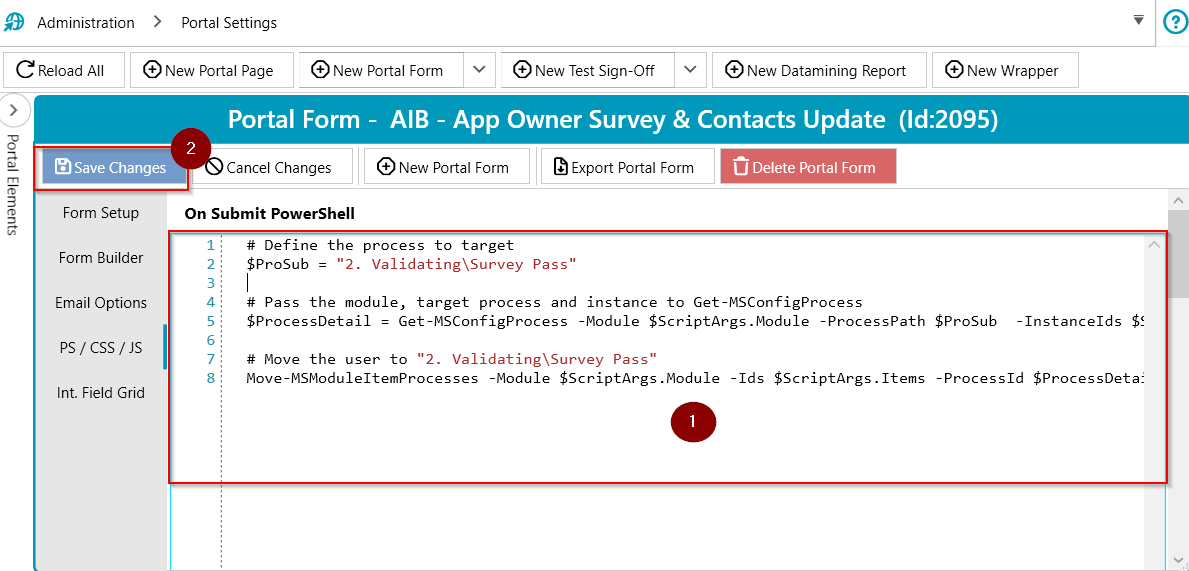Image resolution: width=1189 pixels, height=571 pixels.
Task: Place cursor on empty code line 3
Action: coord(682,283)
